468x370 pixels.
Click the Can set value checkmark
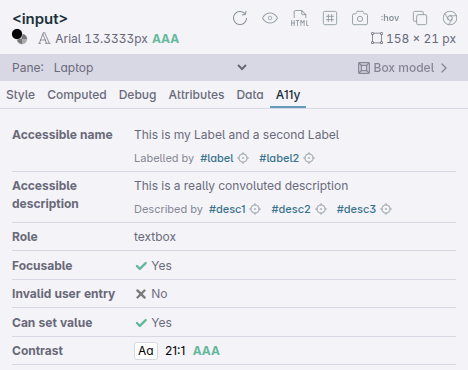[x=141, y=323]
